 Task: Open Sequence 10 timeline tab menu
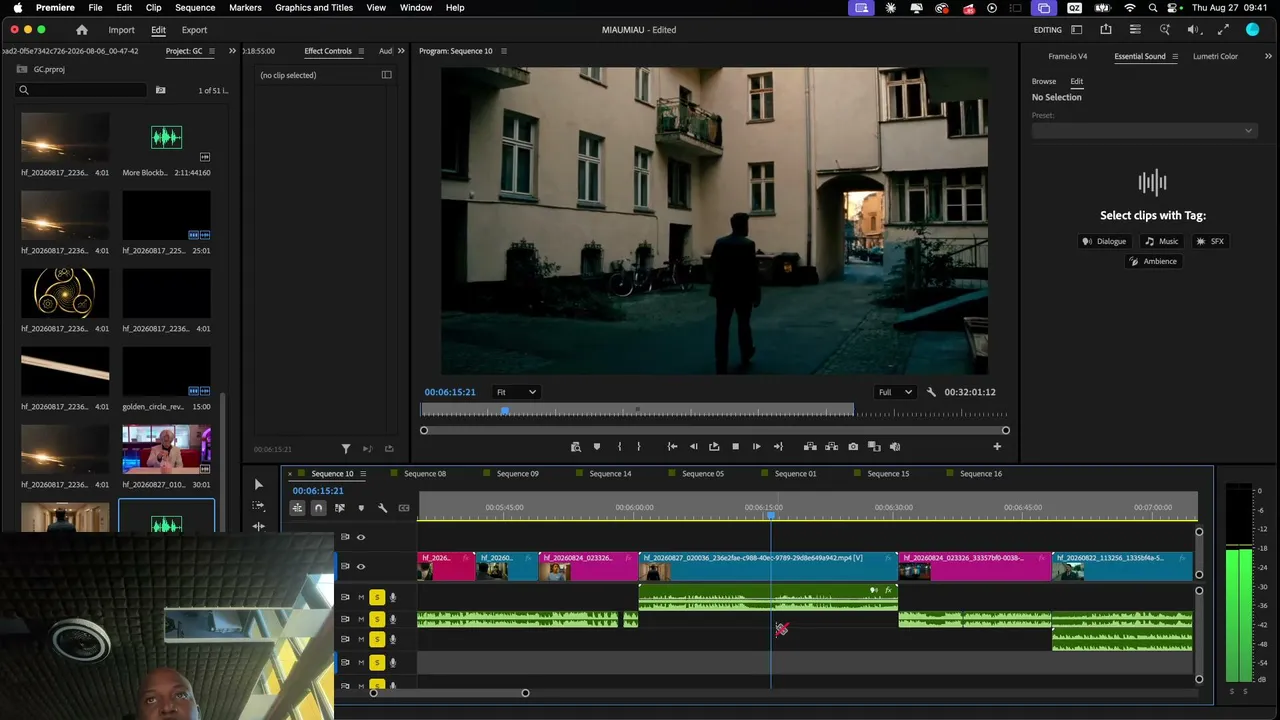pyautogui.click(x=363, y=474)
